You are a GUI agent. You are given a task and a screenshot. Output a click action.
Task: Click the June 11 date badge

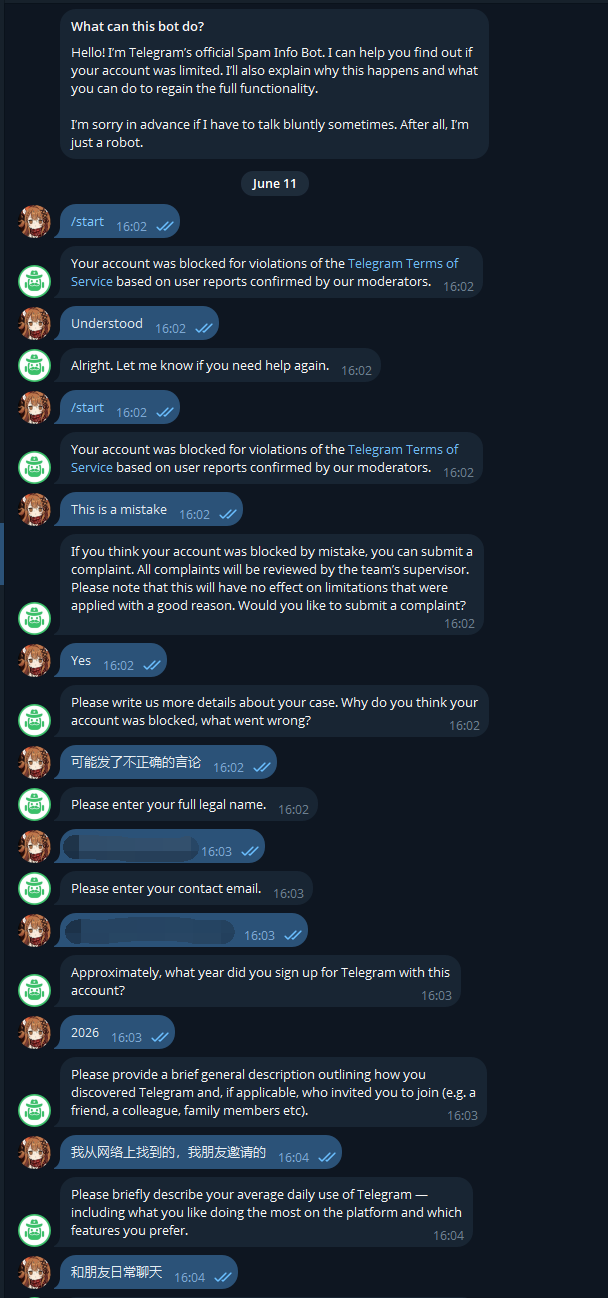click(275, 183)
